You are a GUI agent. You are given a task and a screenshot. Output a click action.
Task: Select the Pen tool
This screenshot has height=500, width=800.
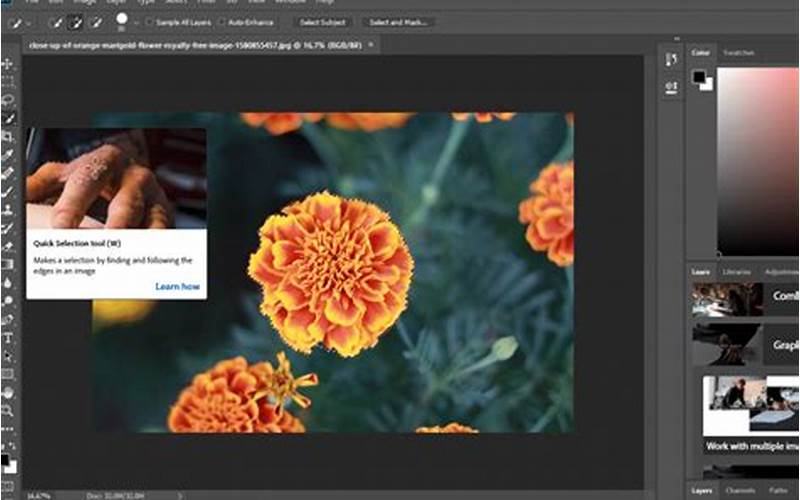[x=8, y=319]
